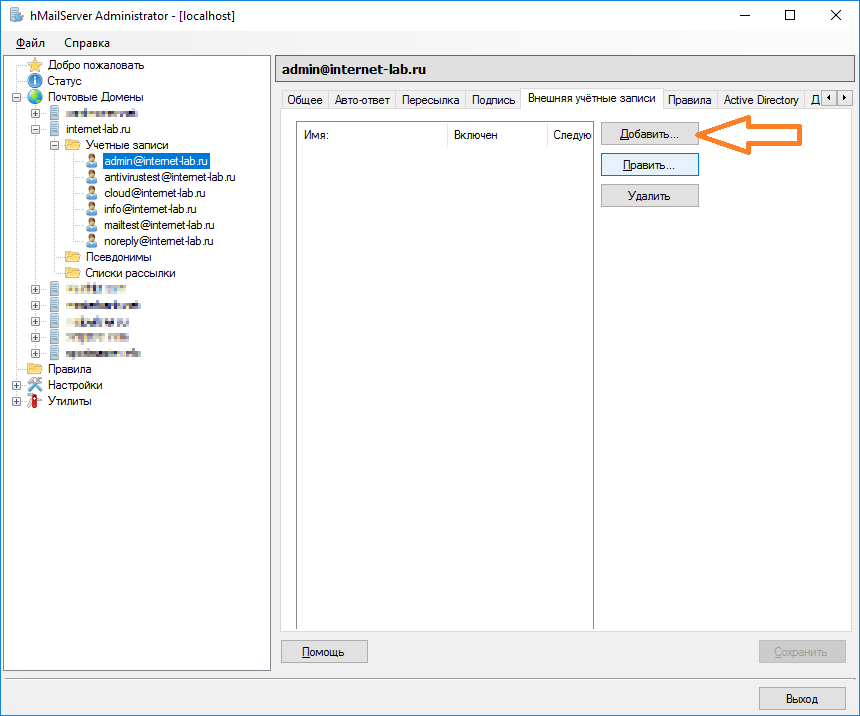Collapse the Почтовые Домены tree node
Viewport: 860px width, 716px height.
pos(16,98)
